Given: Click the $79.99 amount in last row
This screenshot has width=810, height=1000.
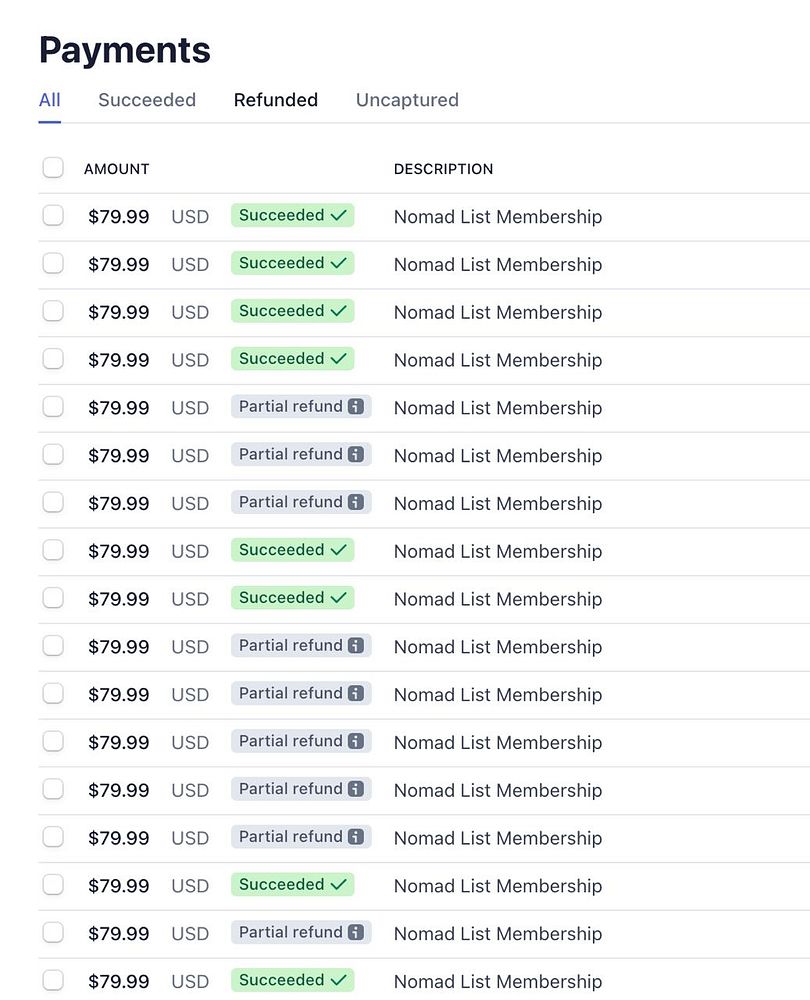Looking at the screenshot, I should [x=119, y=982].
